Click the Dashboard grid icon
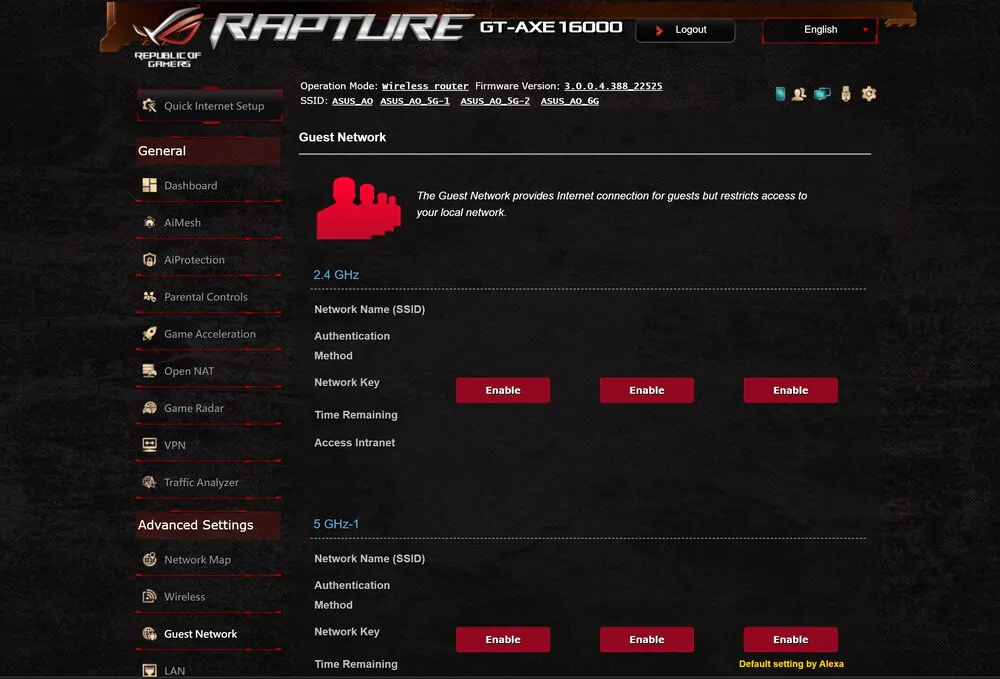Viewport: 1000px width, 679px height. (149, 186)
